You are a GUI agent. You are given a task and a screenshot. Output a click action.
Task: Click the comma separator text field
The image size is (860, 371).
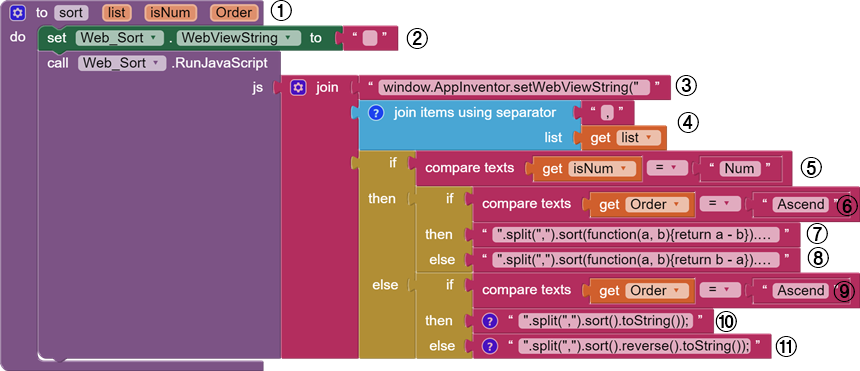point(606,113)
